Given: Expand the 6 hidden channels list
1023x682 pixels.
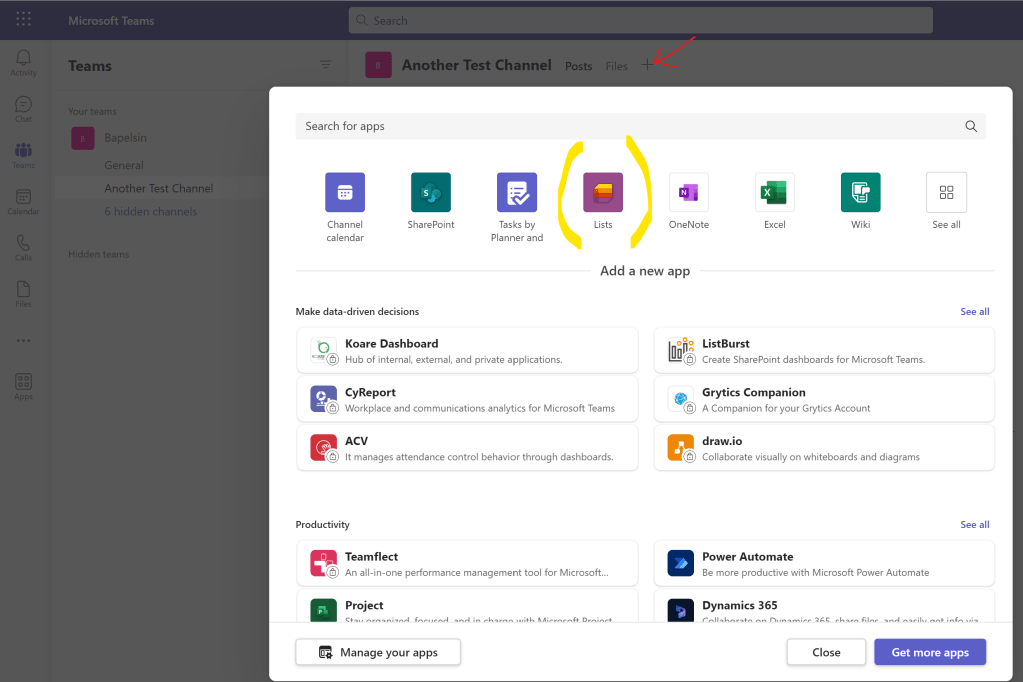Looking at the screenshot, I should (x=150, y=211).
